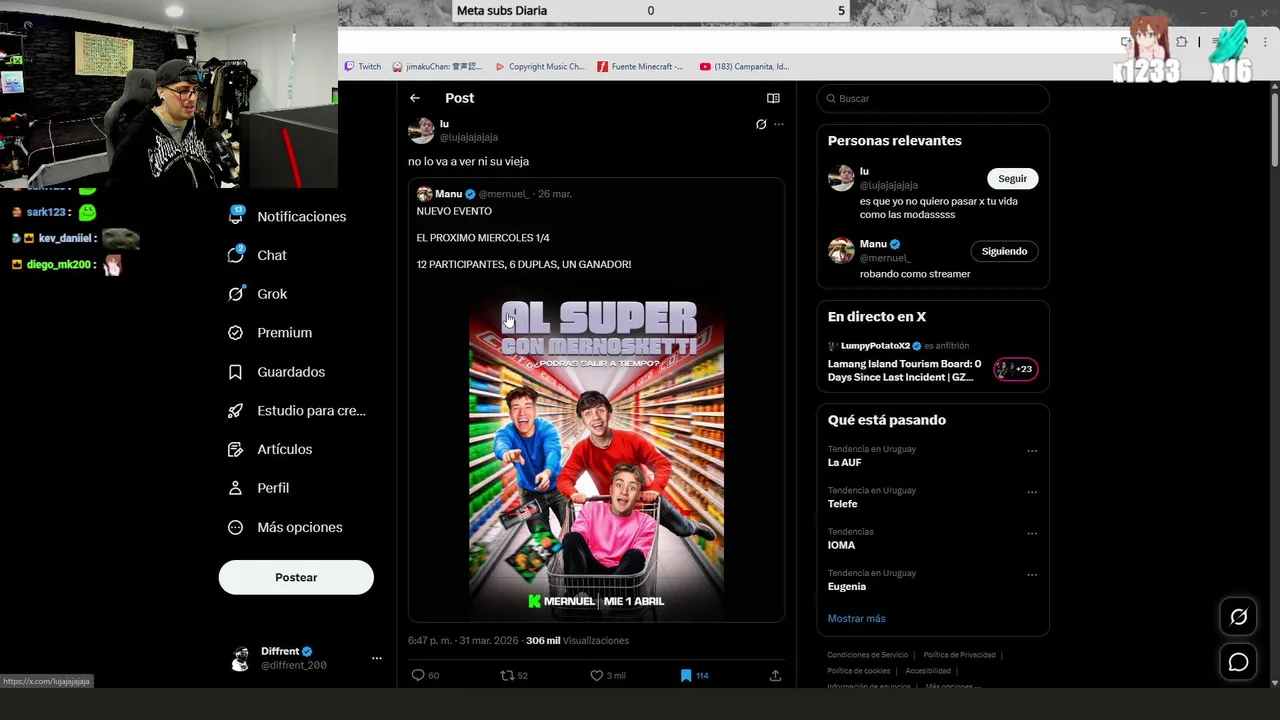Open the three-dot menu on lu's post

(779, 124)
